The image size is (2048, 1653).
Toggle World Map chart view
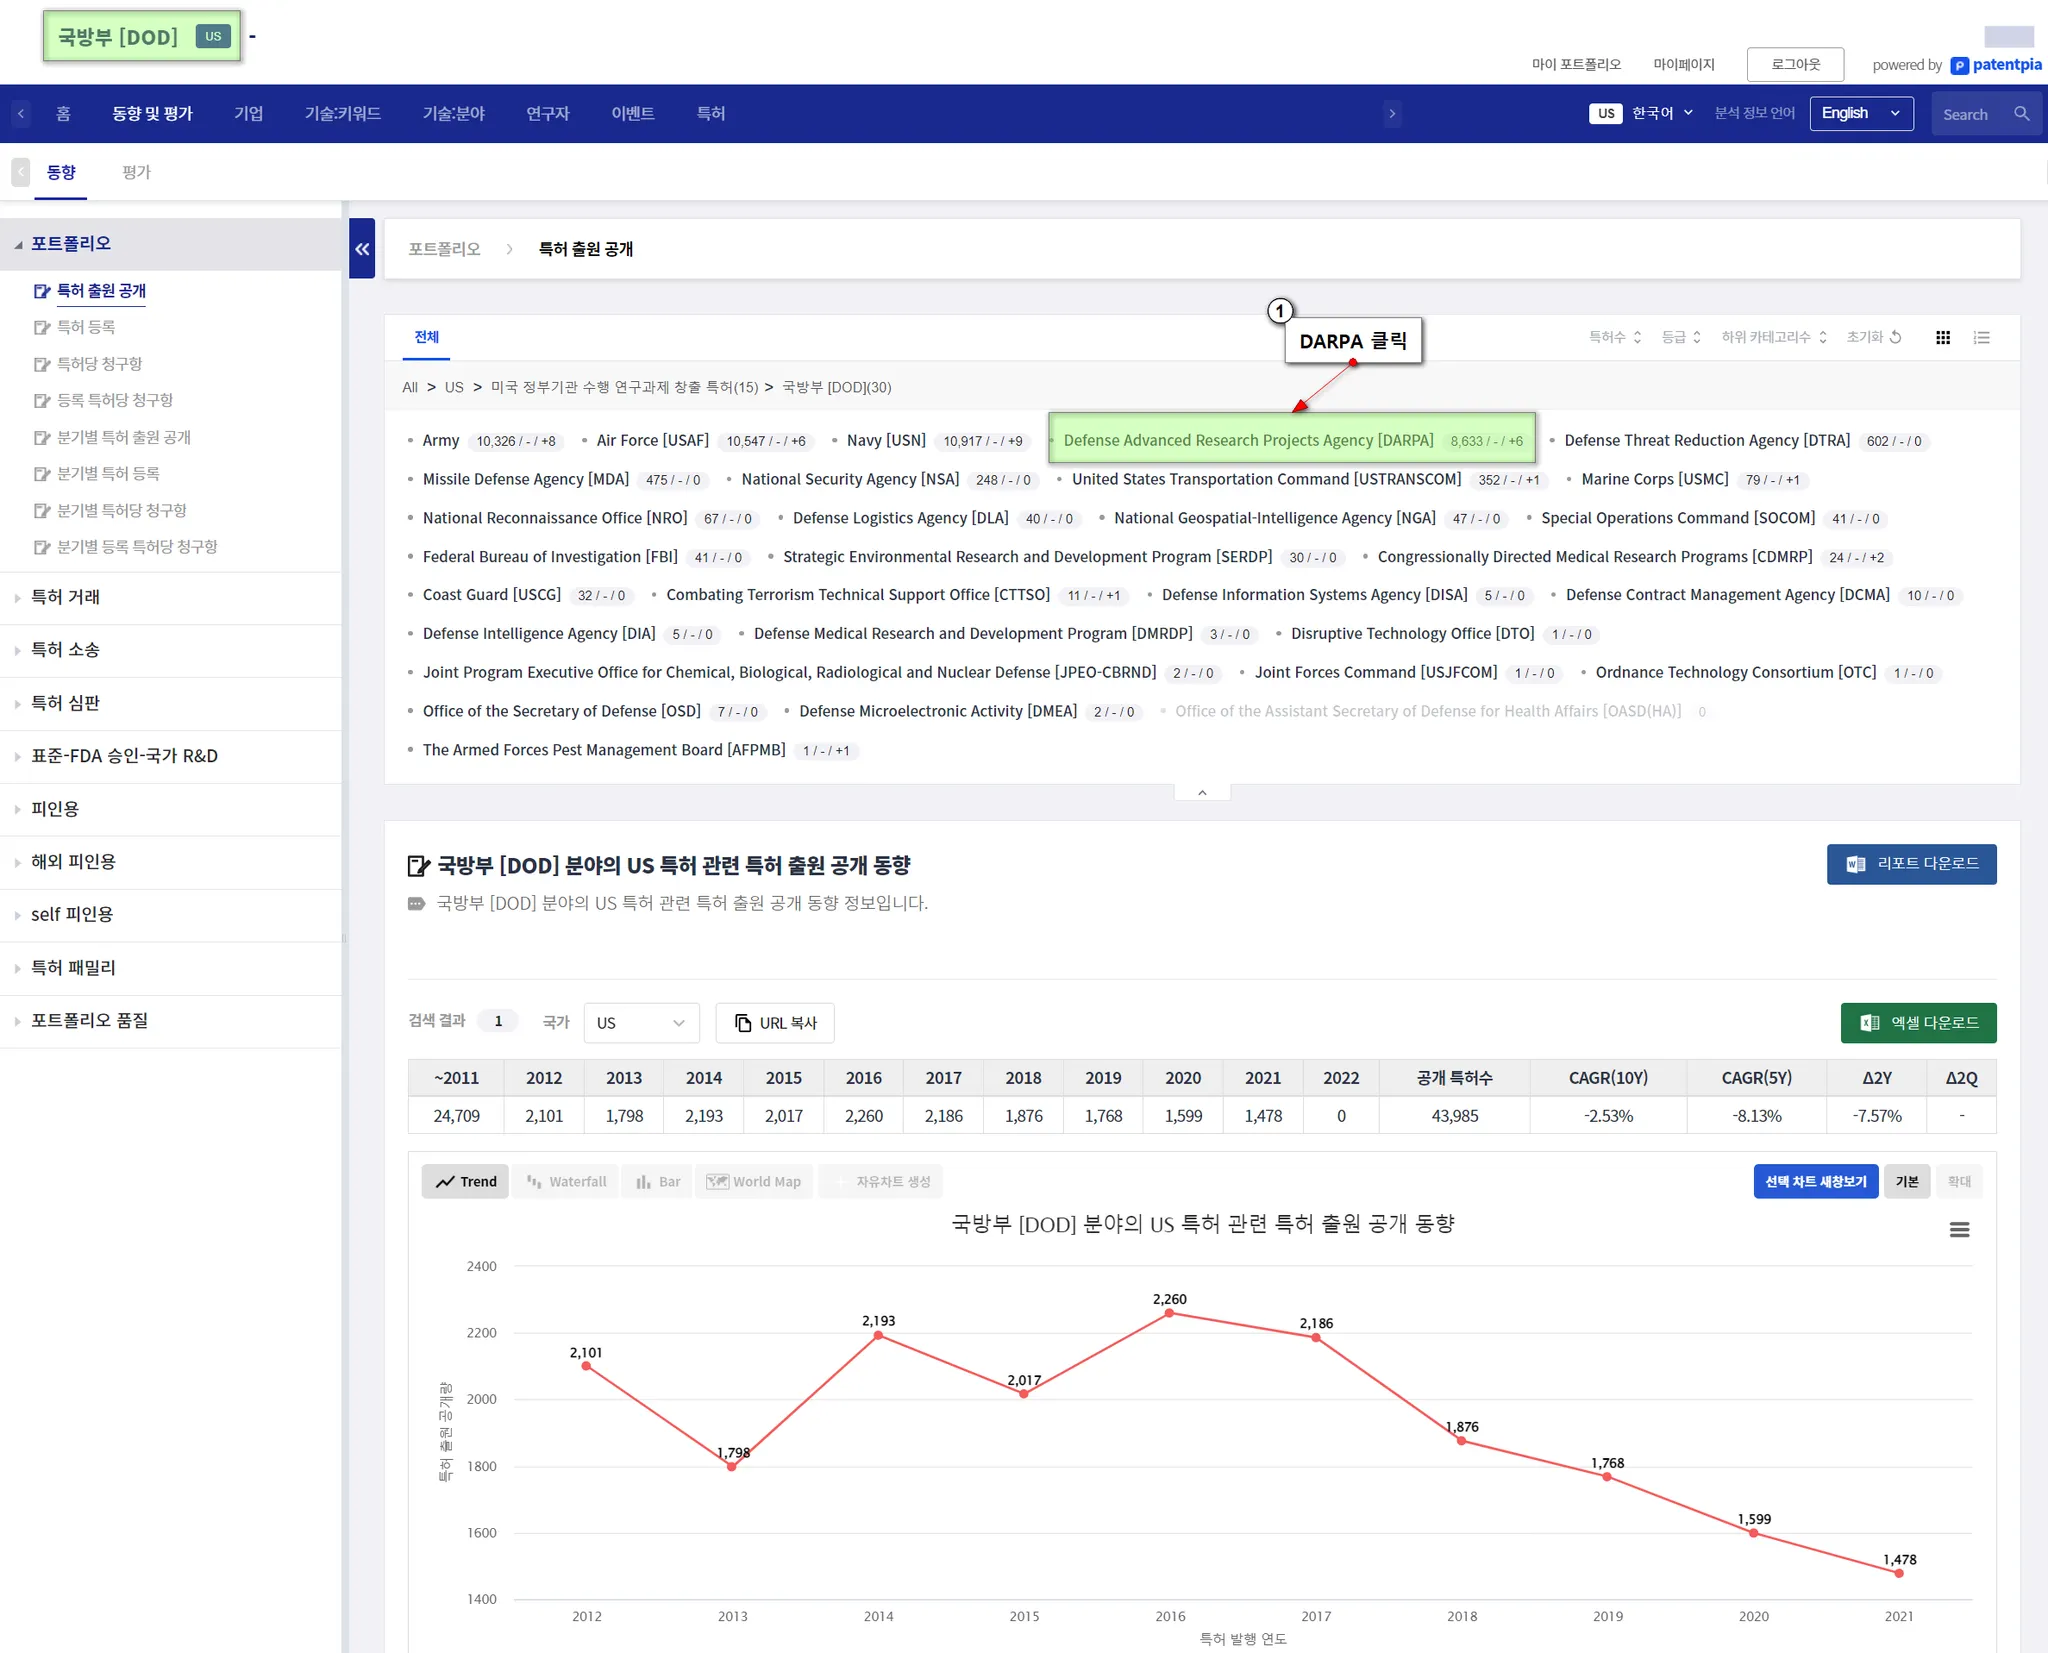754,1181
